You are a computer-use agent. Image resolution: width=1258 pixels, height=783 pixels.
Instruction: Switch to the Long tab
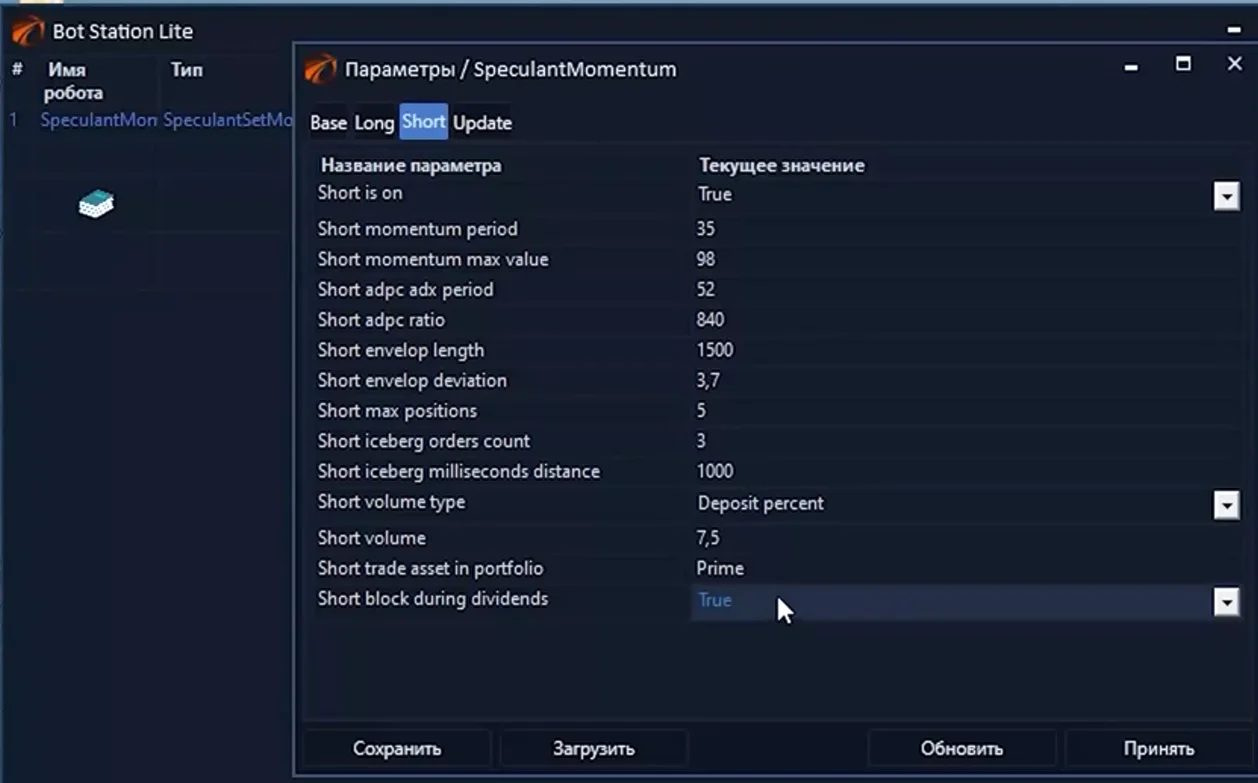point(374,122)
